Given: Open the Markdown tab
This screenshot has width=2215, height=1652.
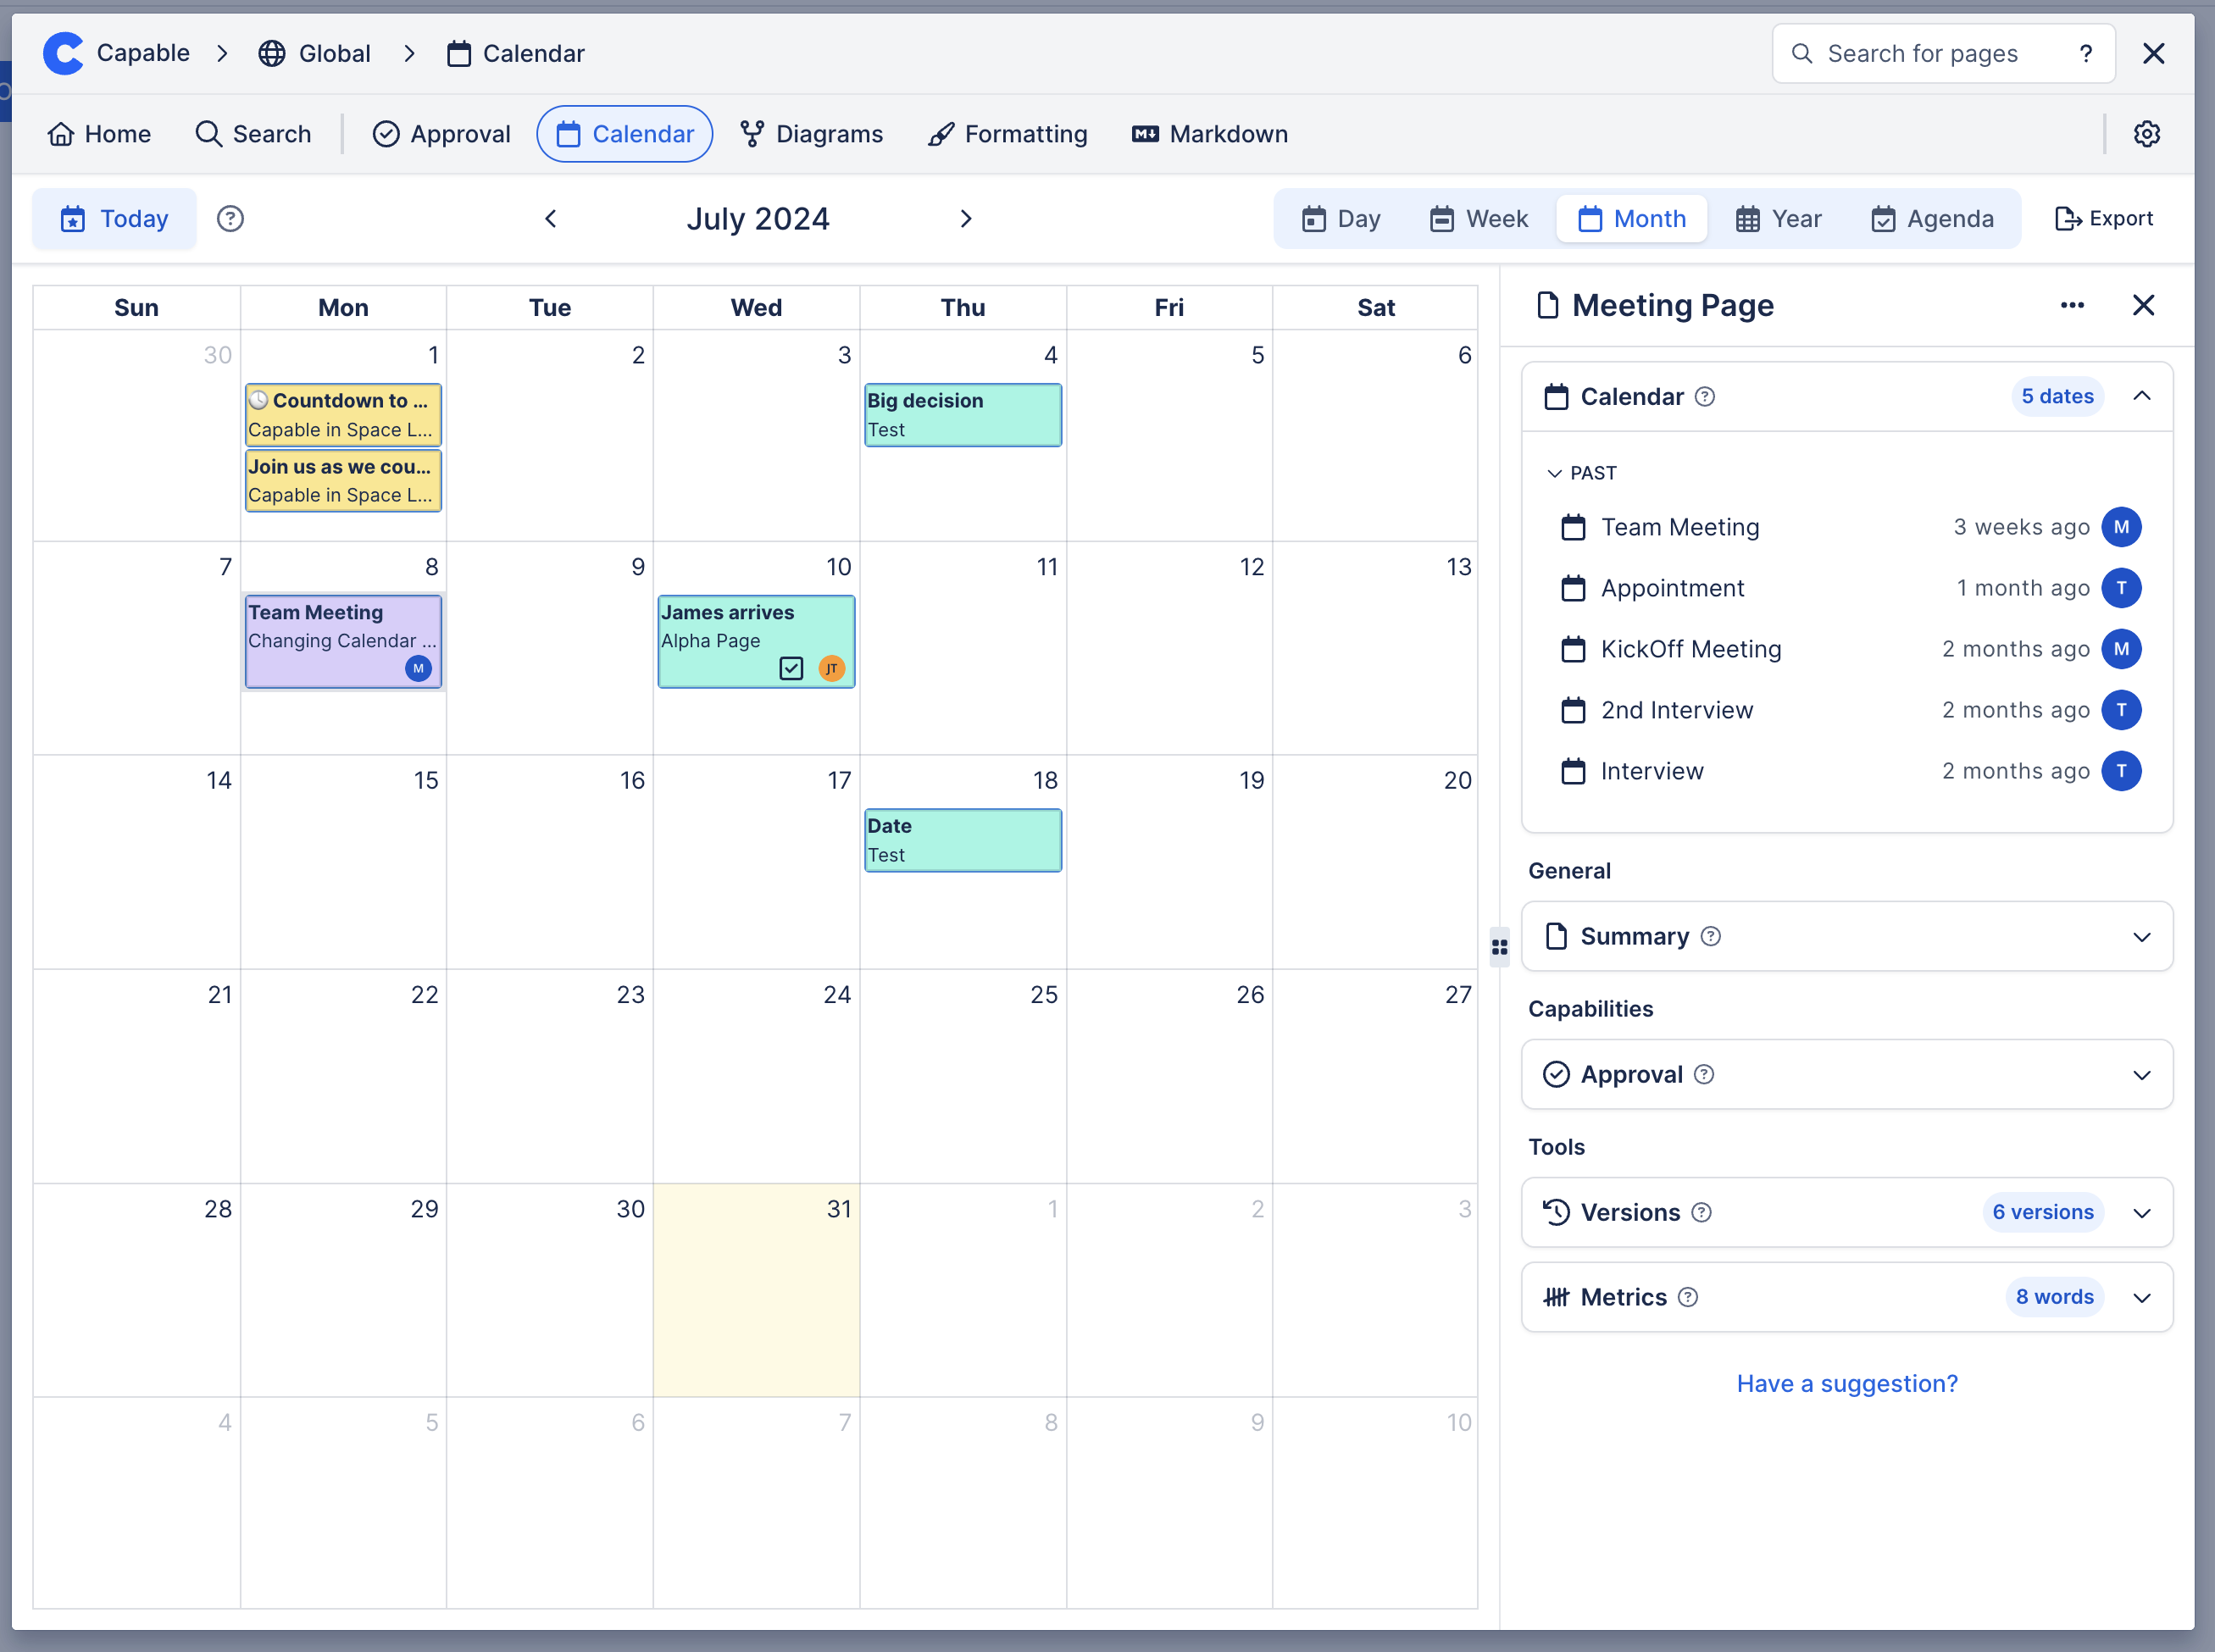Looking at the screenshot, I should (1210, 134).
